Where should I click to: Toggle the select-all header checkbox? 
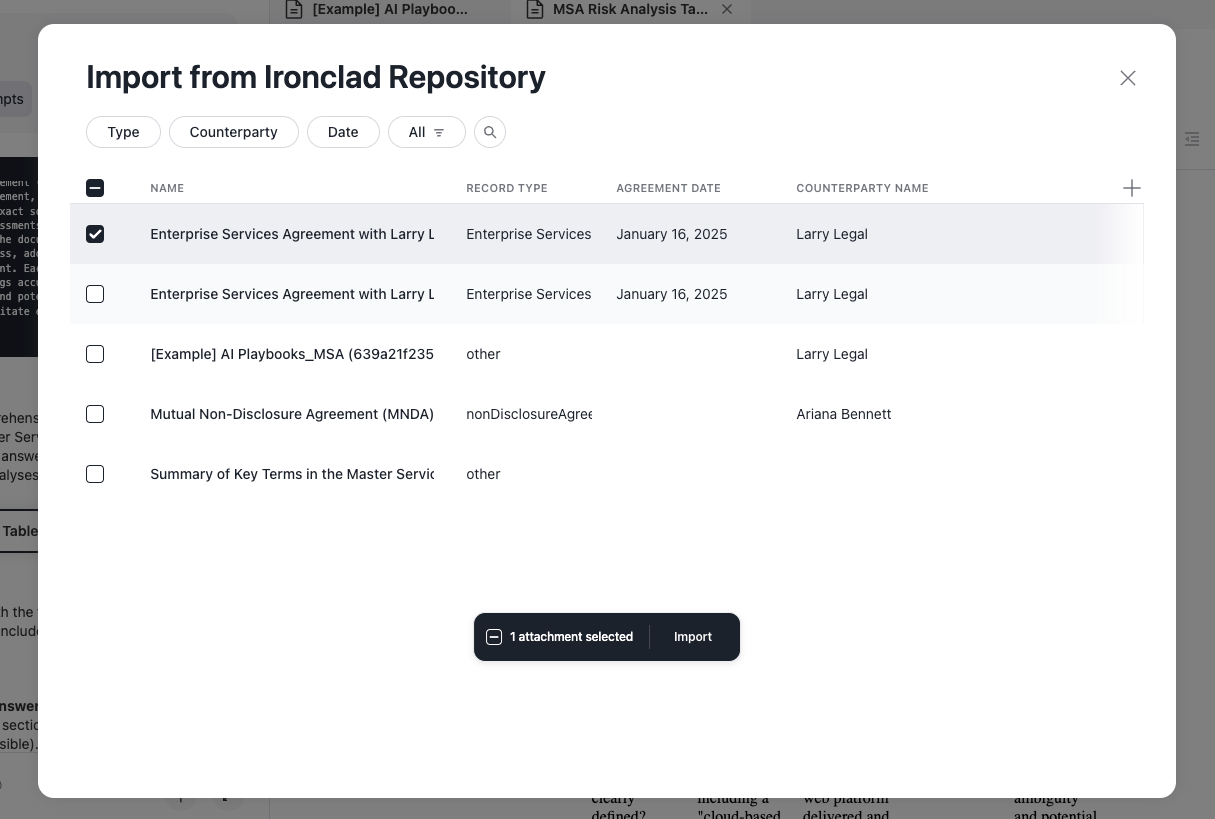95,188
